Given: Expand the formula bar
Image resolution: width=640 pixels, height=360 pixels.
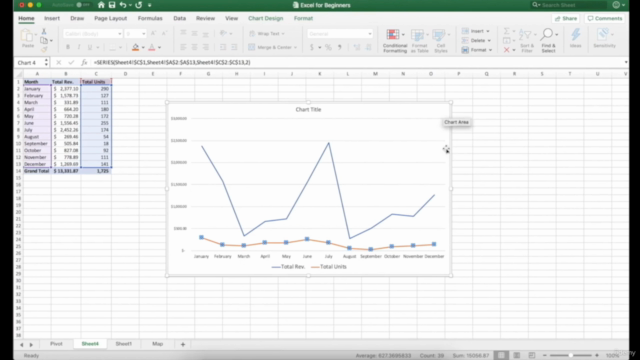Looking at the screenshot, I should click(x=626, y=62).
